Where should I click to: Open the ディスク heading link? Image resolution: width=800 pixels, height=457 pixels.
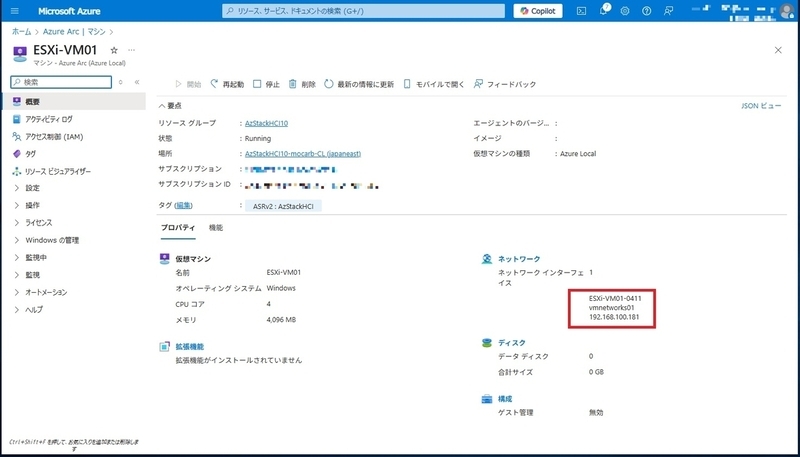pos(512,343)
